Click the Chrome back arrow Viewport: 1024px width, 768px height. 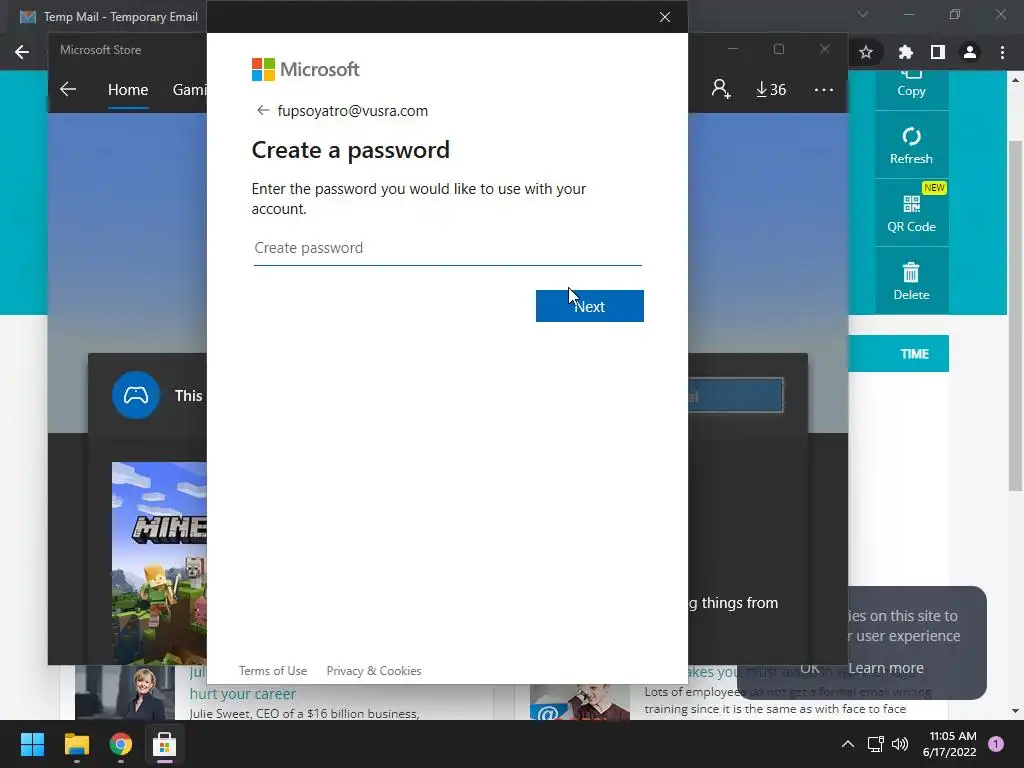[x=22, y=52]
